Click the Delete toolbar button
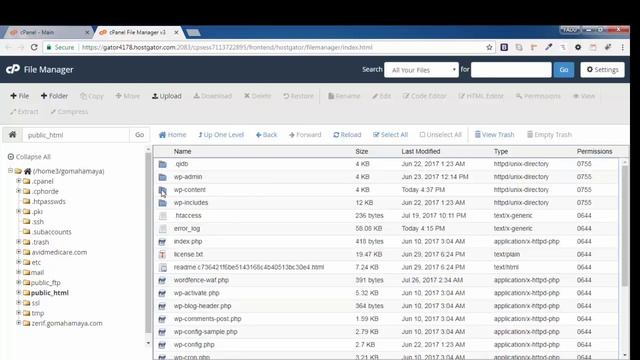640x360 pixels. (x=258, y=96)
